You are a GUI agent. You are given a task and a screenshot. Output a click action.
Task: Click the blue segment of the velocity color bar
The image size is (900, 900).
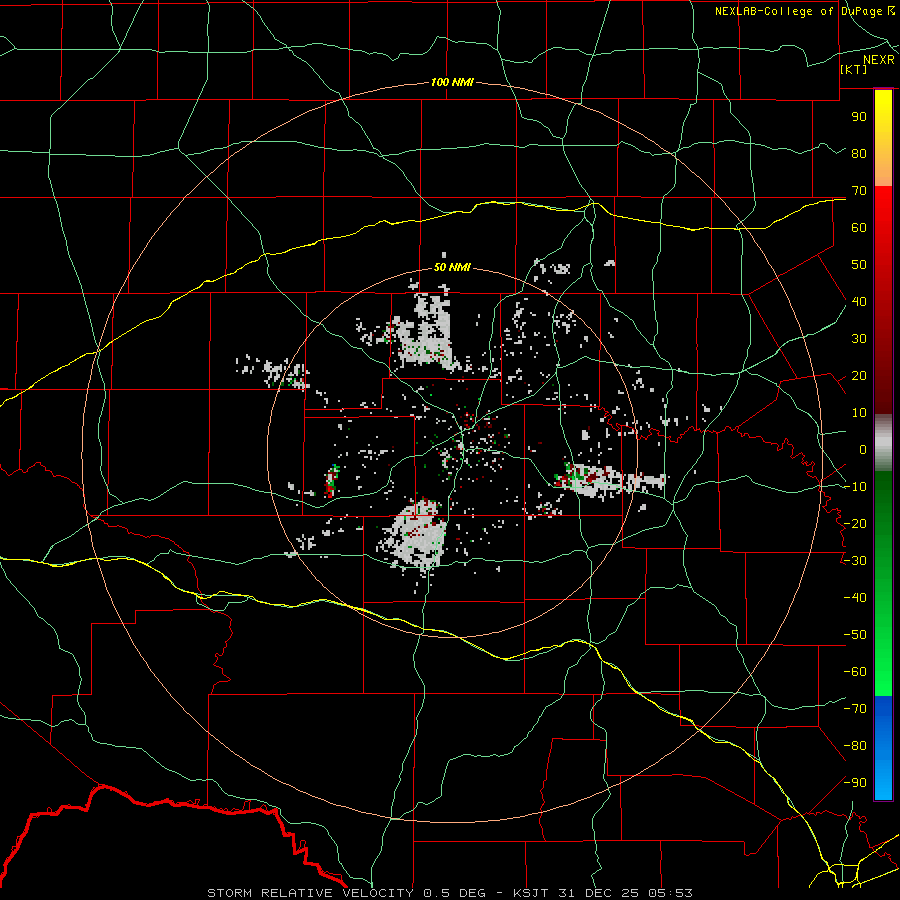[x=883, y=748]
